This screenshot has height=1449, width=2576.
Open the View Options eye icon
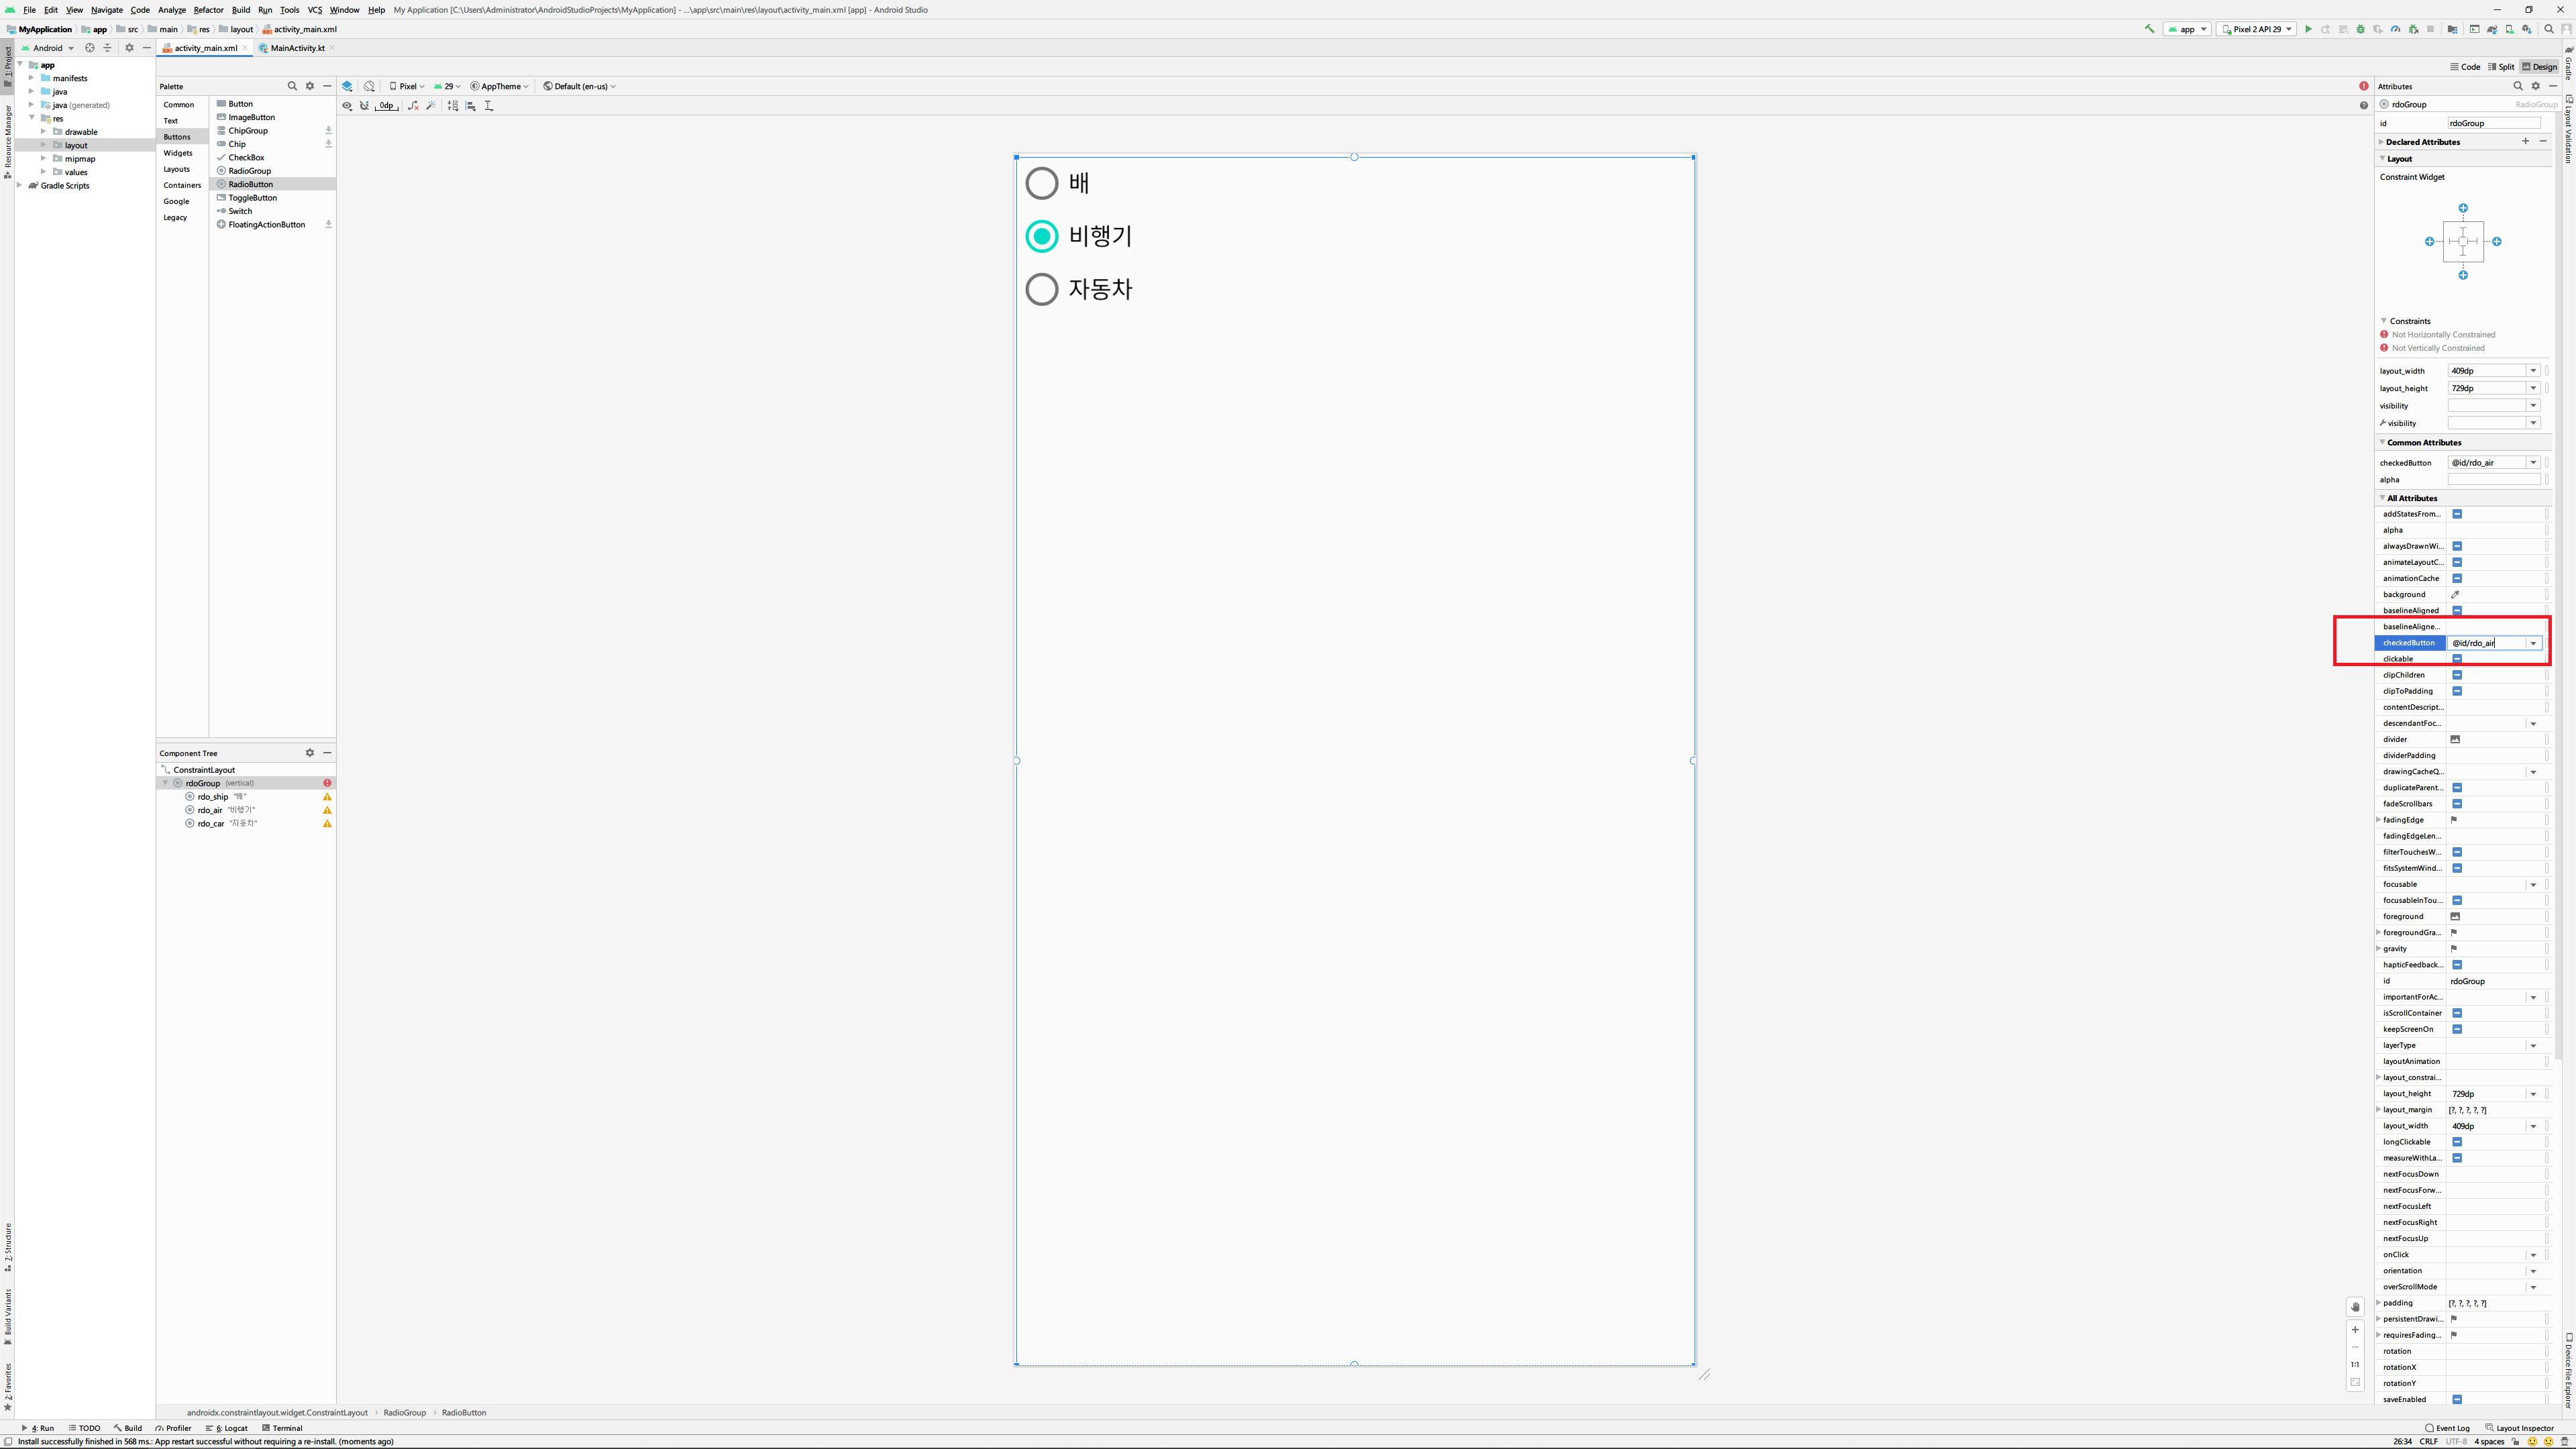pos(347,106)
